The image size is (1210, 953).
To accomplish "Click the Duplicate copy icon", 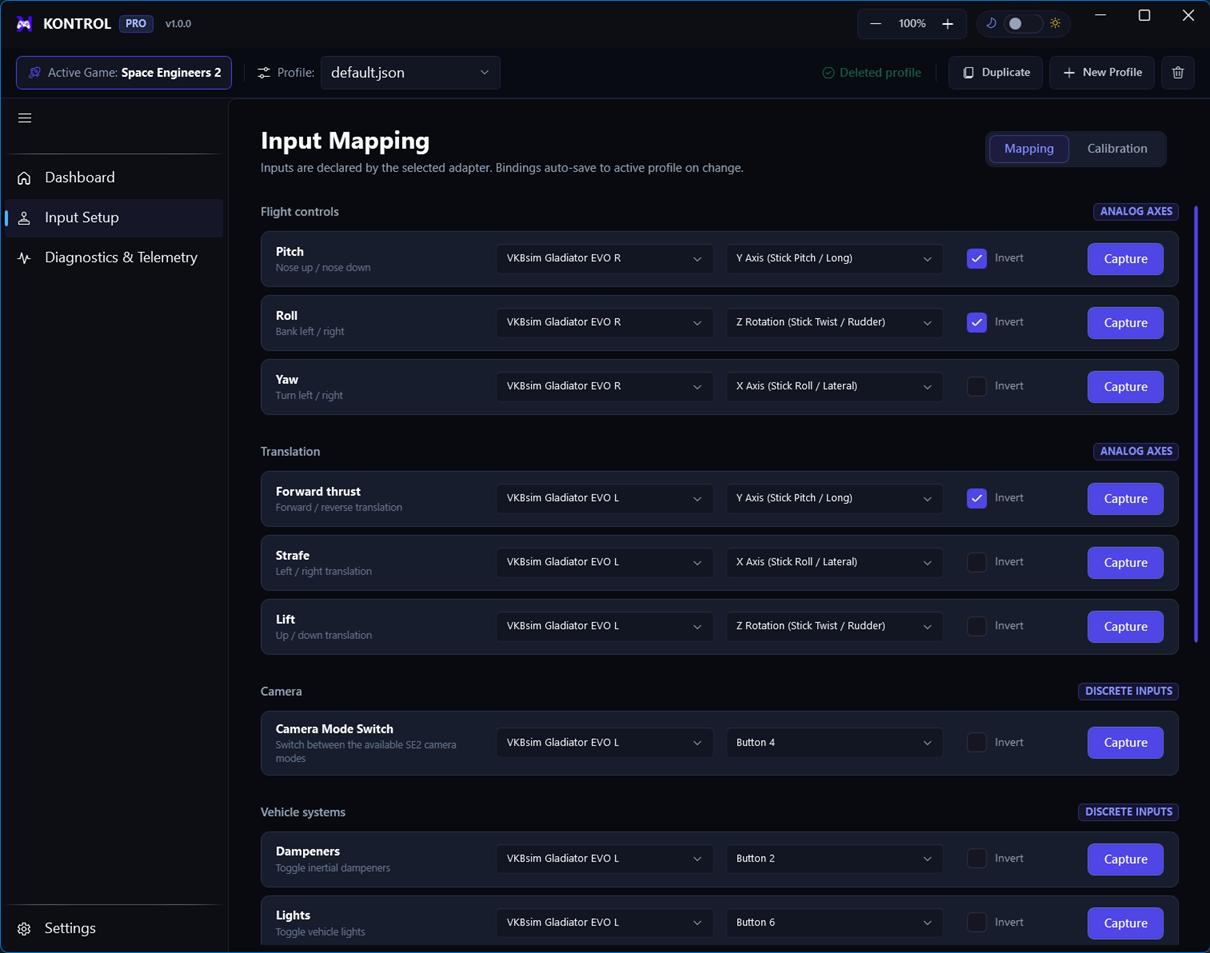I will click(x=968, y=73).
